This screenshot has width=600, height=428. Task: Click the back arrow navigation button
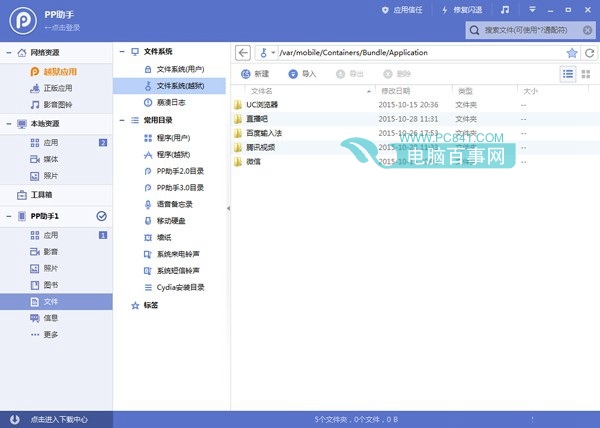click(x=243, y=52)
